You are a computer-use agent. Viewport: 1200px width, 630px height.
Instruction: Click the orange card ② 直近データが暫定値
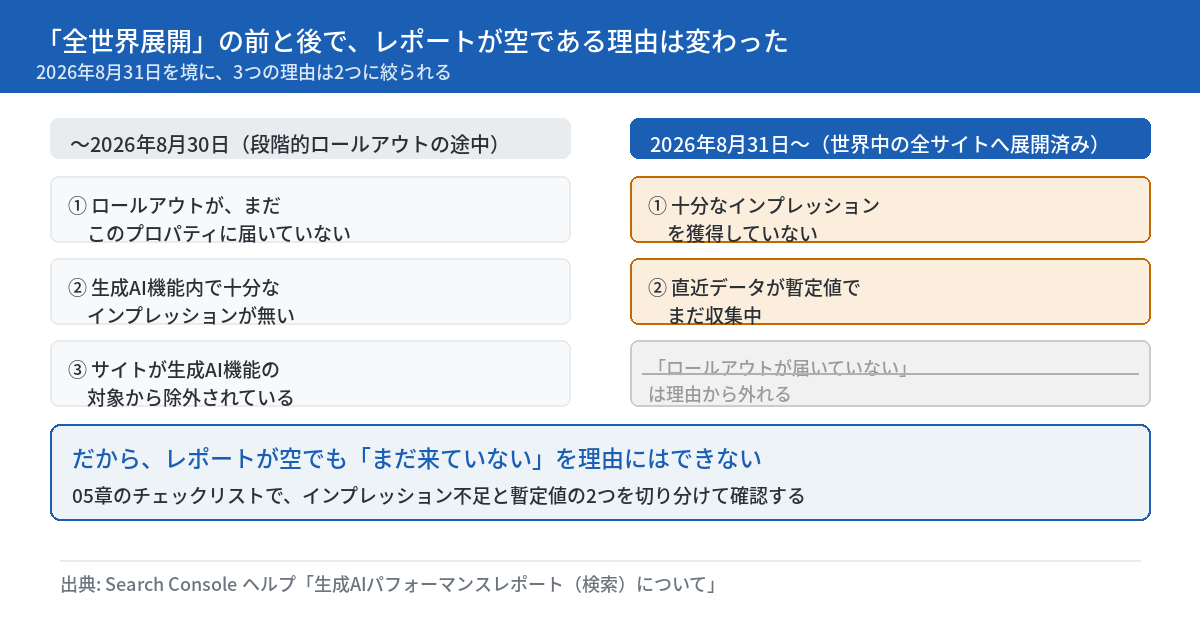pyautogui.click(x=890, y=292)
